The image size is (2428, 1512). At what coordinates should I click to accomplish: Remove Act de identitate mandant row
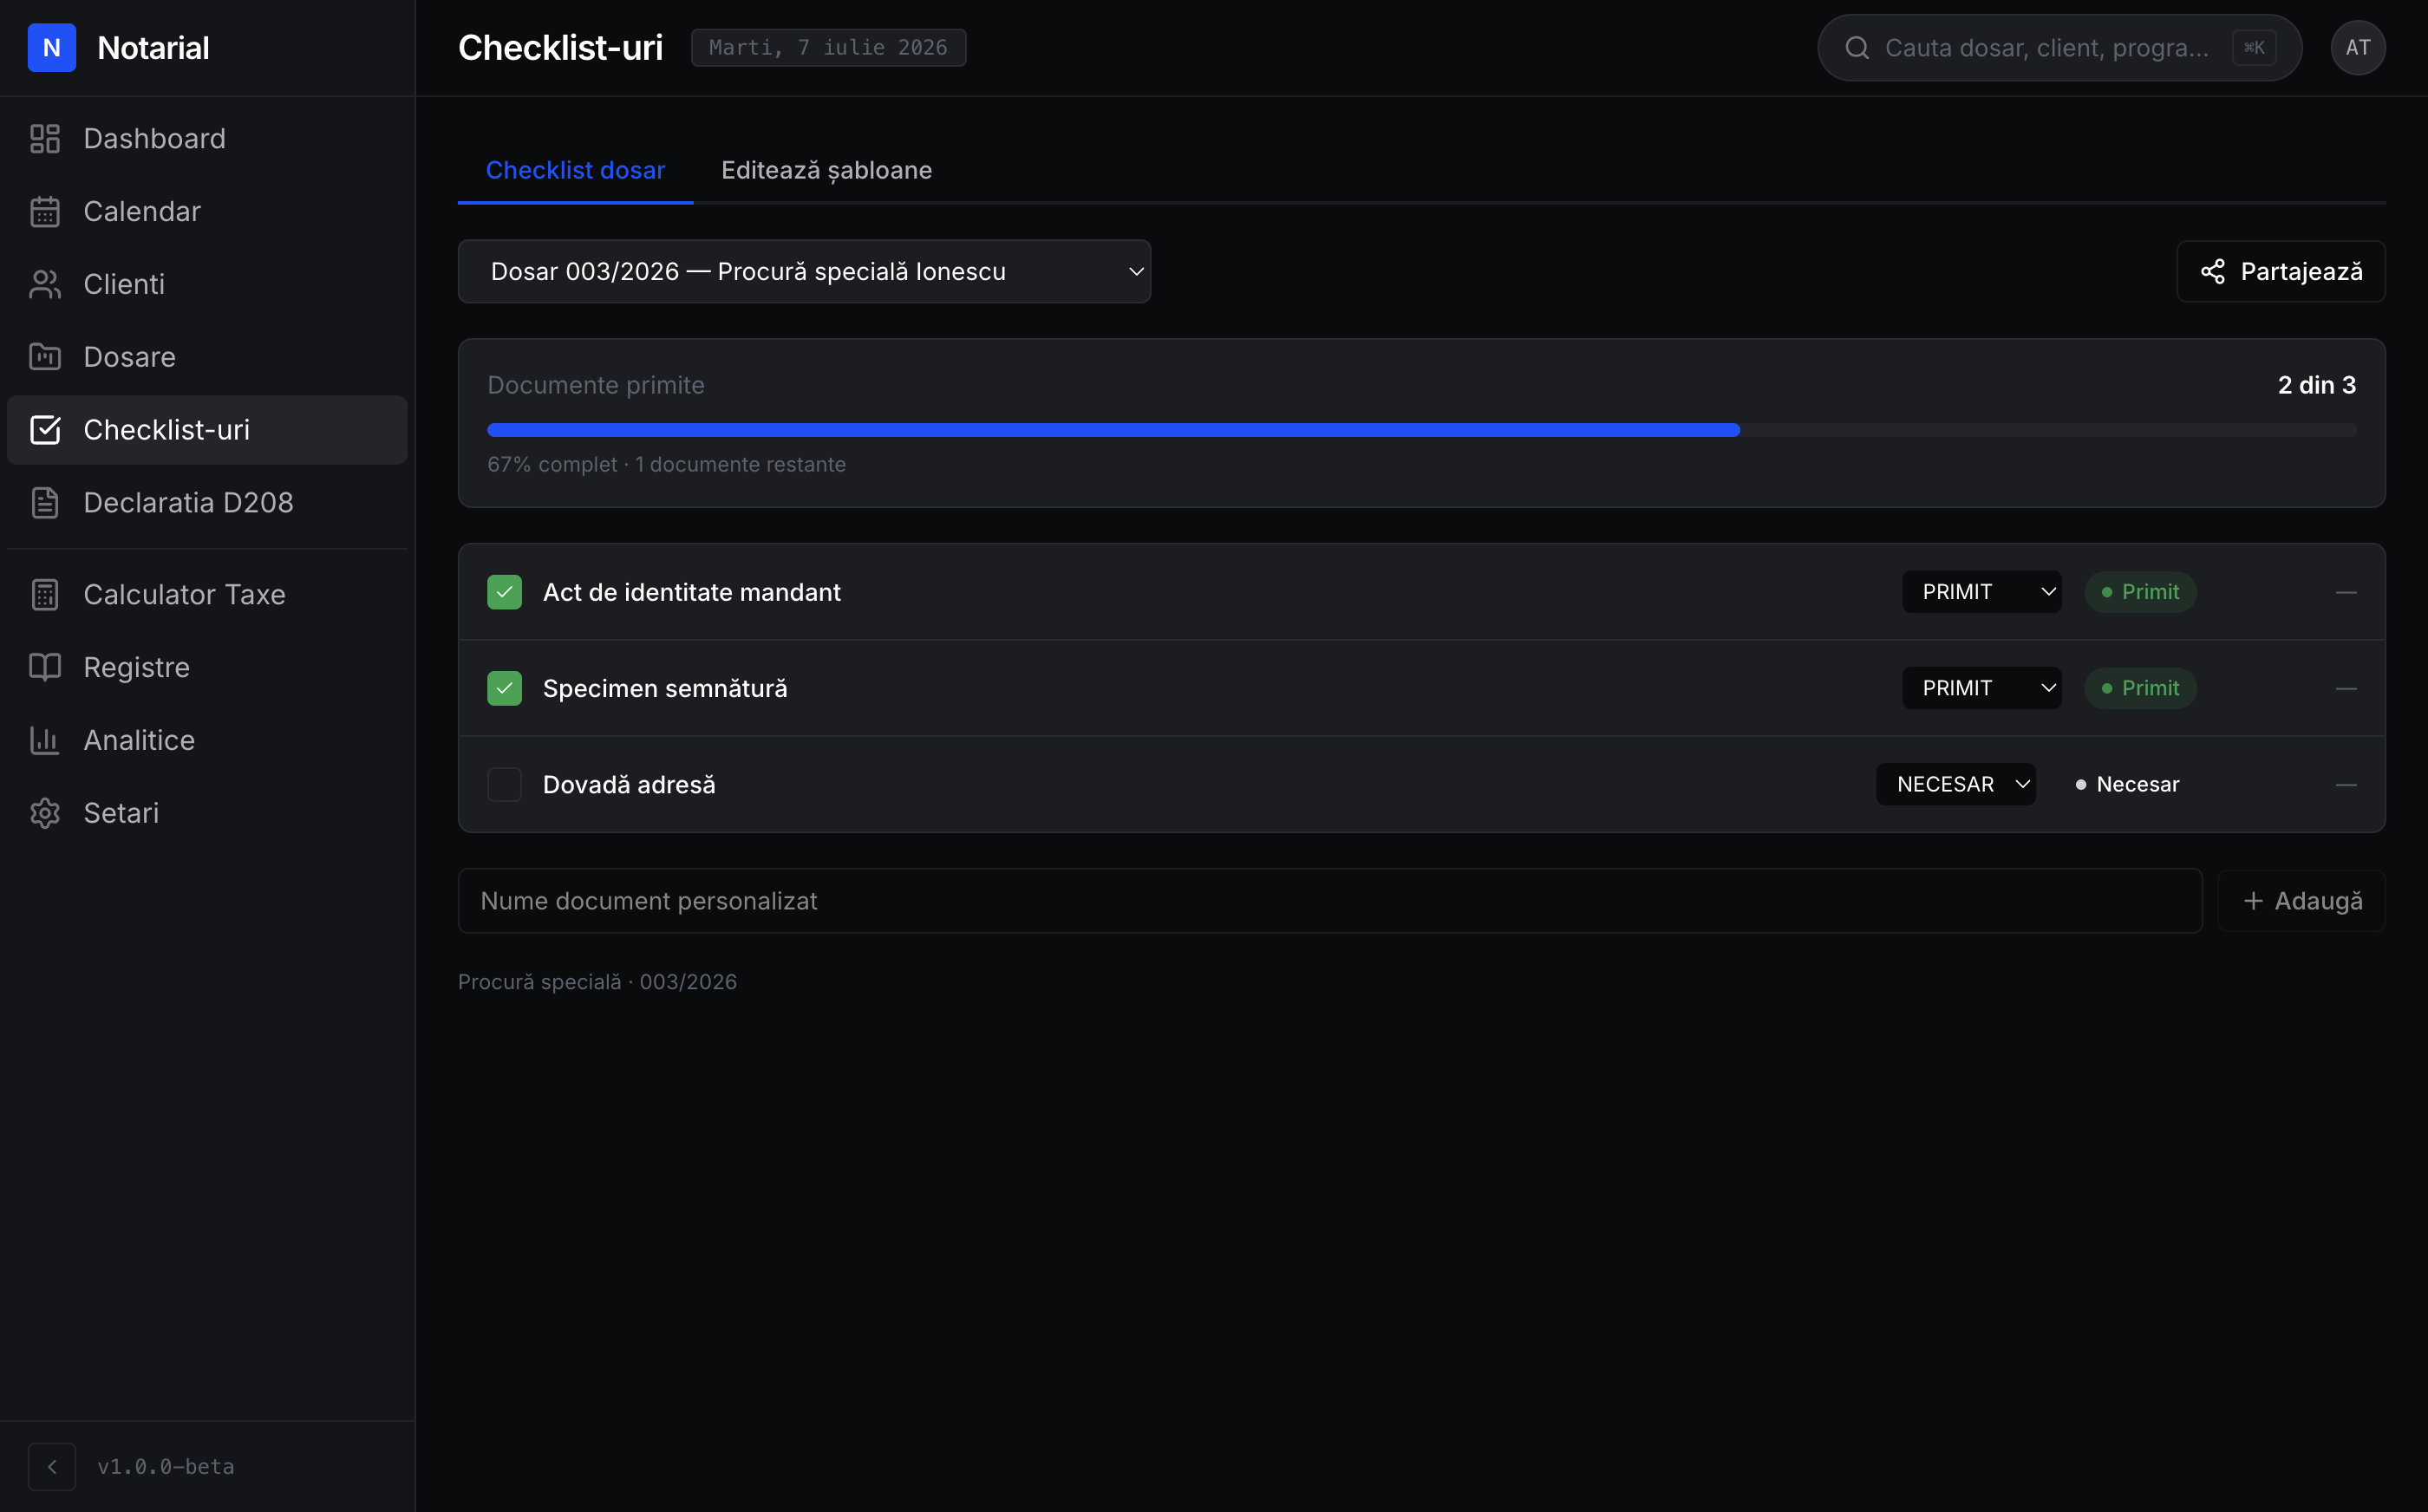point(2346,592)
